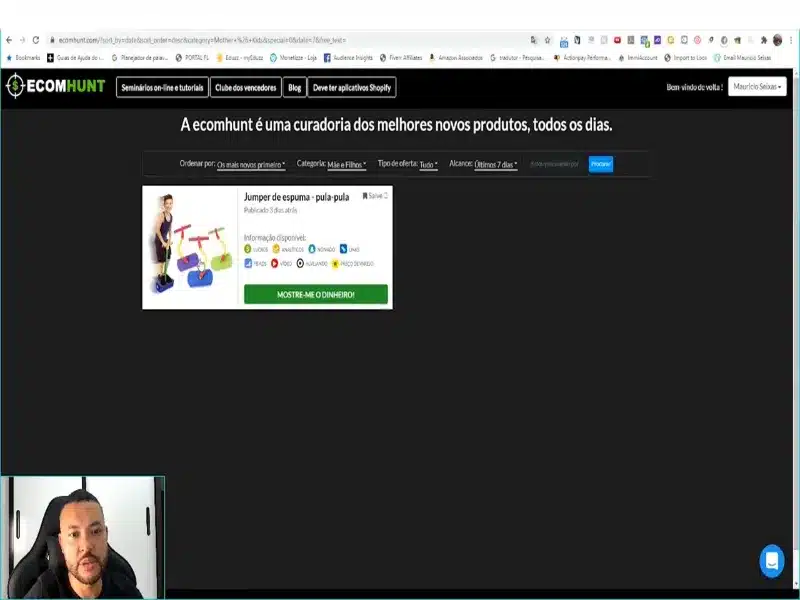Click the ecomhunt.com URL address bar
The image size is (800, 600).
tap(286, 40)
